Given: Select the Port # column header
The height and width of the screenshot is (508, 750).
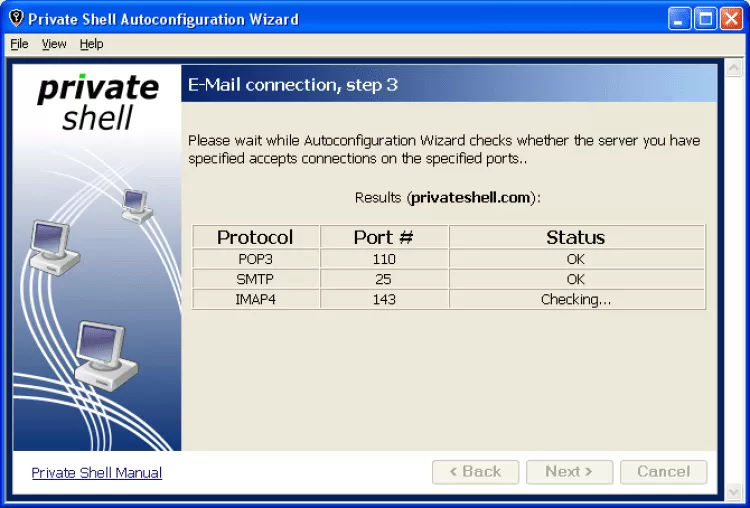Looking at the screenshot, I should [x=384, y=237].
